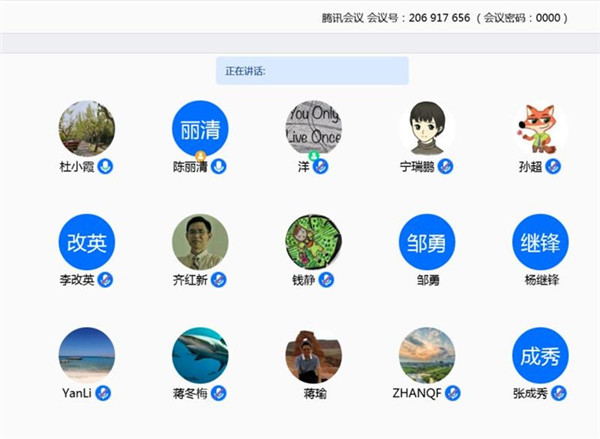Click the microphone icon next to 陈丽清
Image resolution: width=600 pixels, height=439 pixels.
pyautogui.click(x=220, y=167)
